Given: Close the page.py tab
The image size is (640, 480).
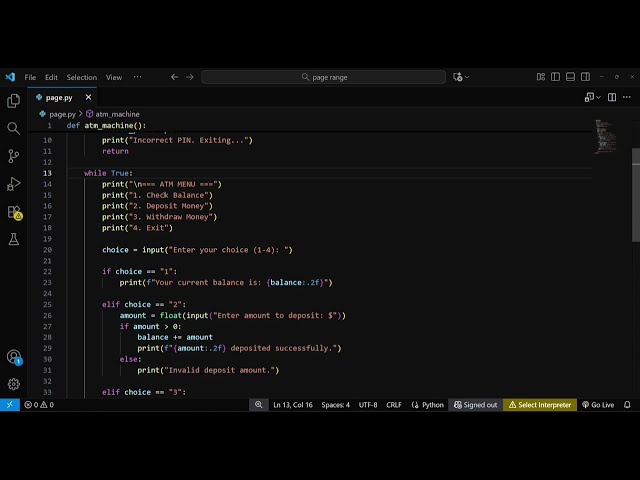Looking at the screenshot, I should pyautogui.click(x=88, y=97).
